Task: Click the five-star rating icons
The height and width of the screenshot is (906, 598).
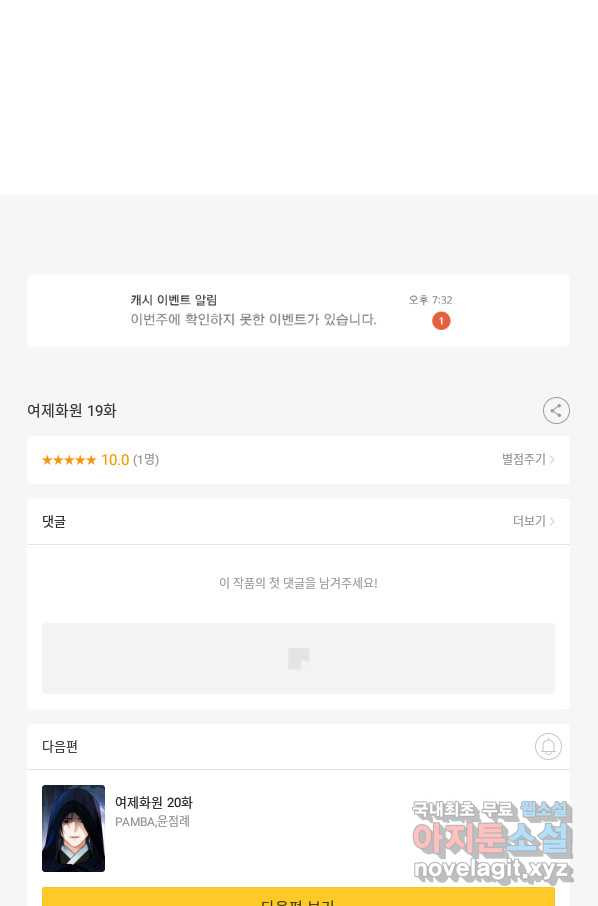Action: click(x=69, y=460)
